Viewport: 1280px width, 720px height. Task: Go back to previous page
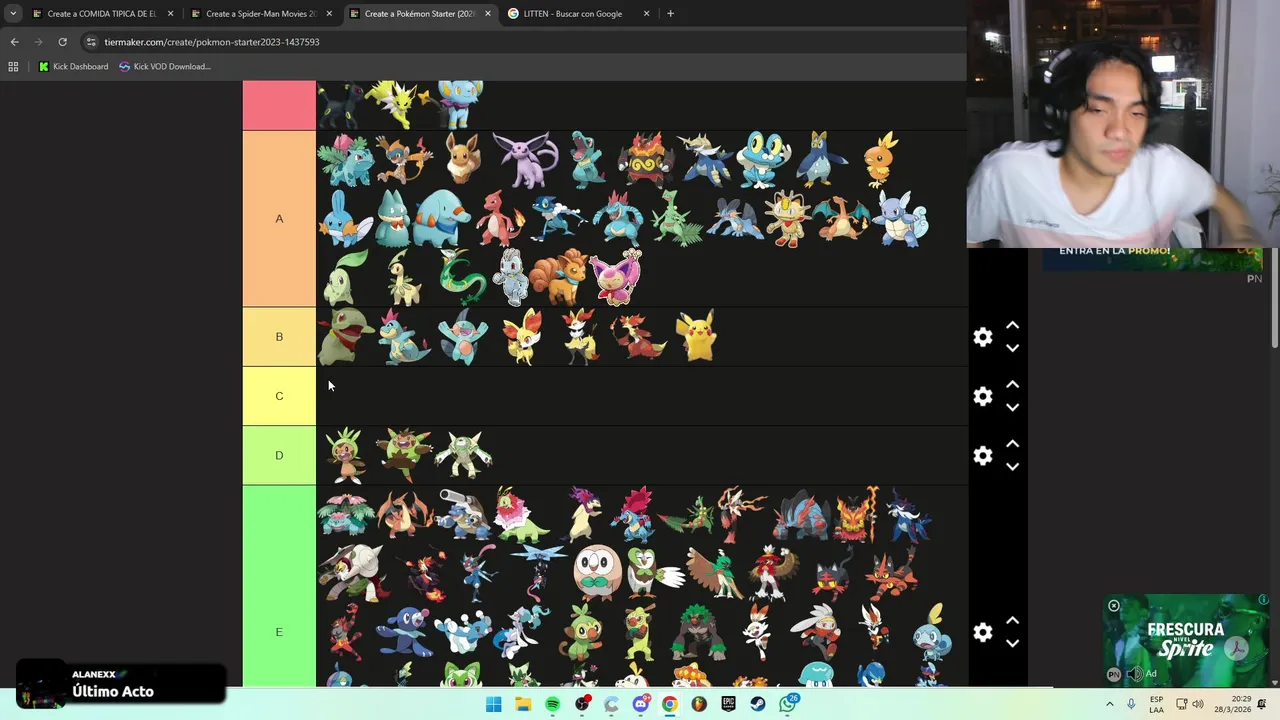(14, 42)
